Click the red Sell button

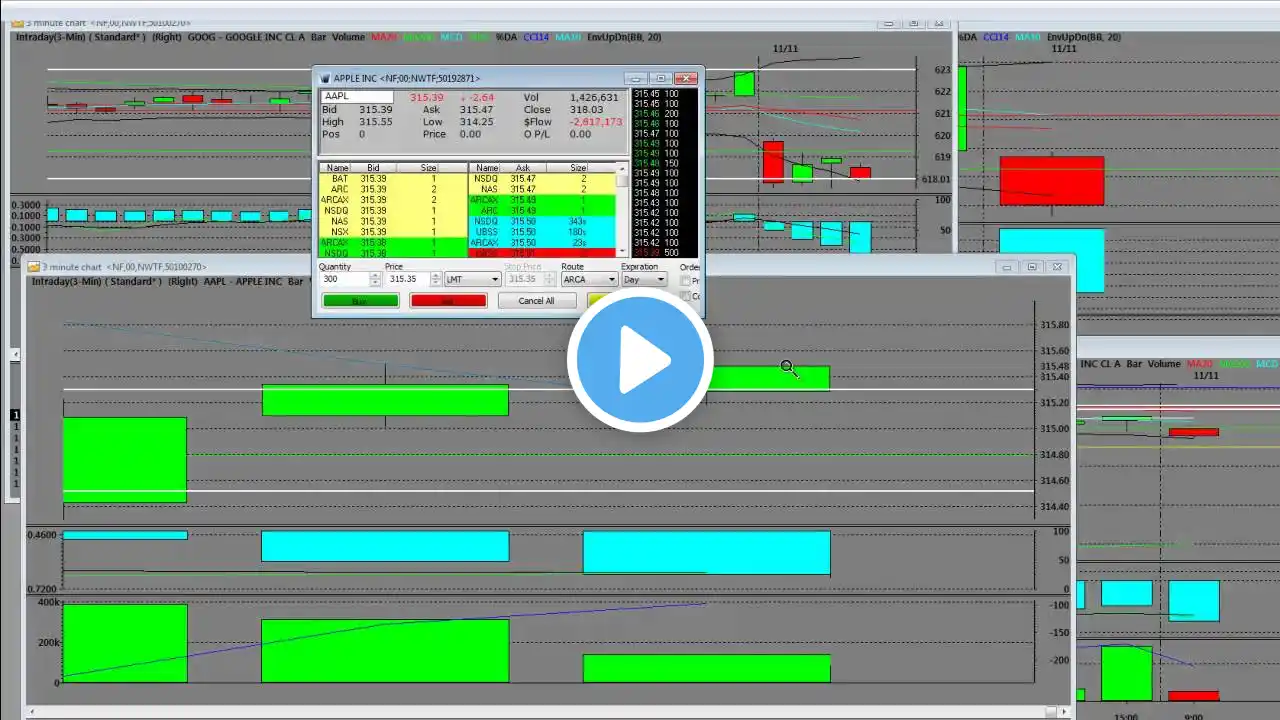coord(448,301)
